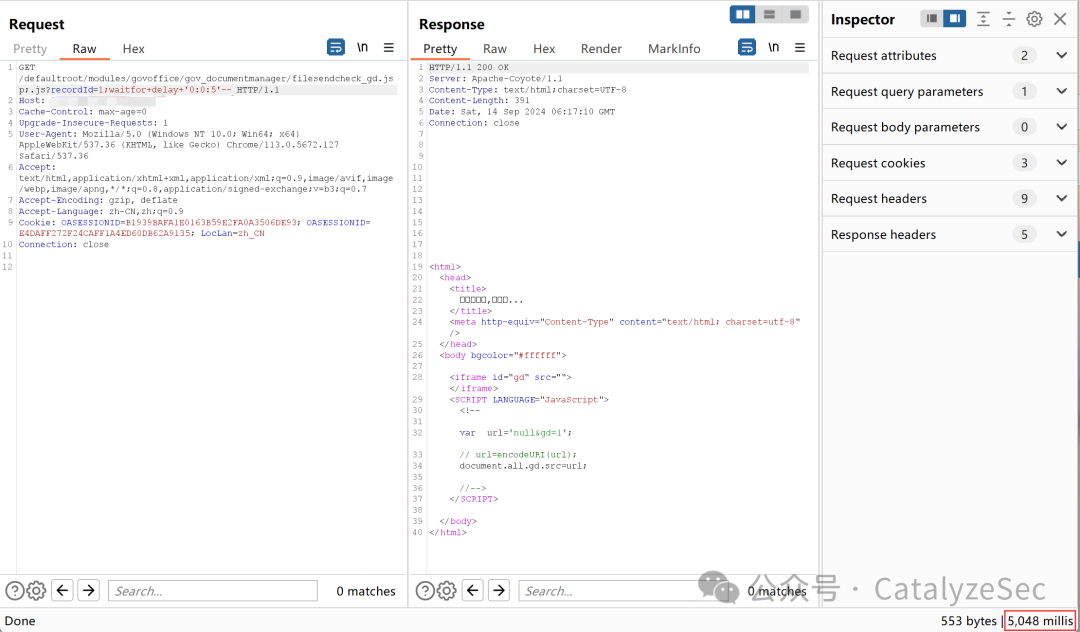Open search settings gear under Request panel
The height and width of the screenshot is (632, 1080).
coord(37,590)
